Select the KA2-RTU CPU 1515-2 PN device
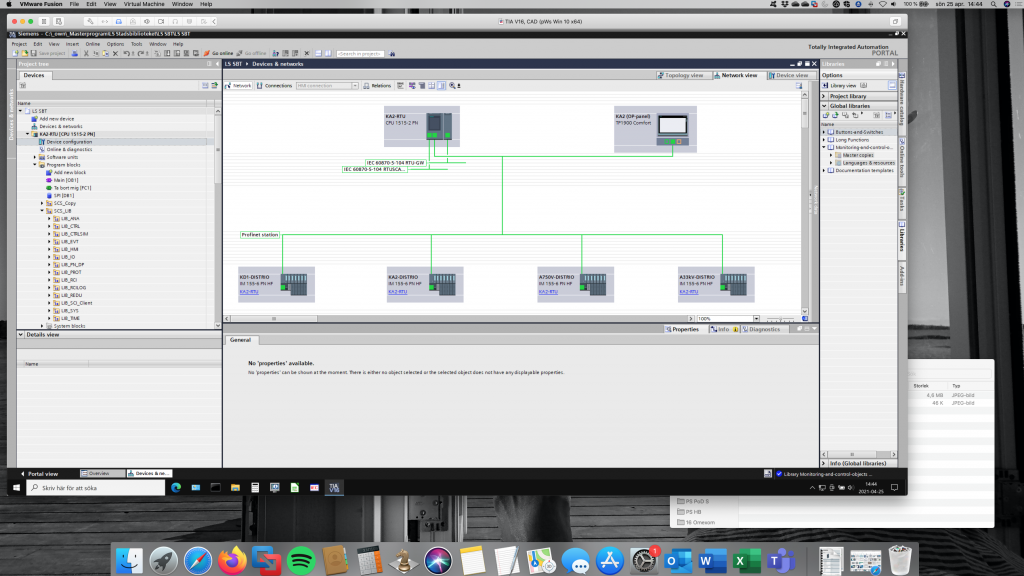The image size is (1024, 576). pos(422,126)
